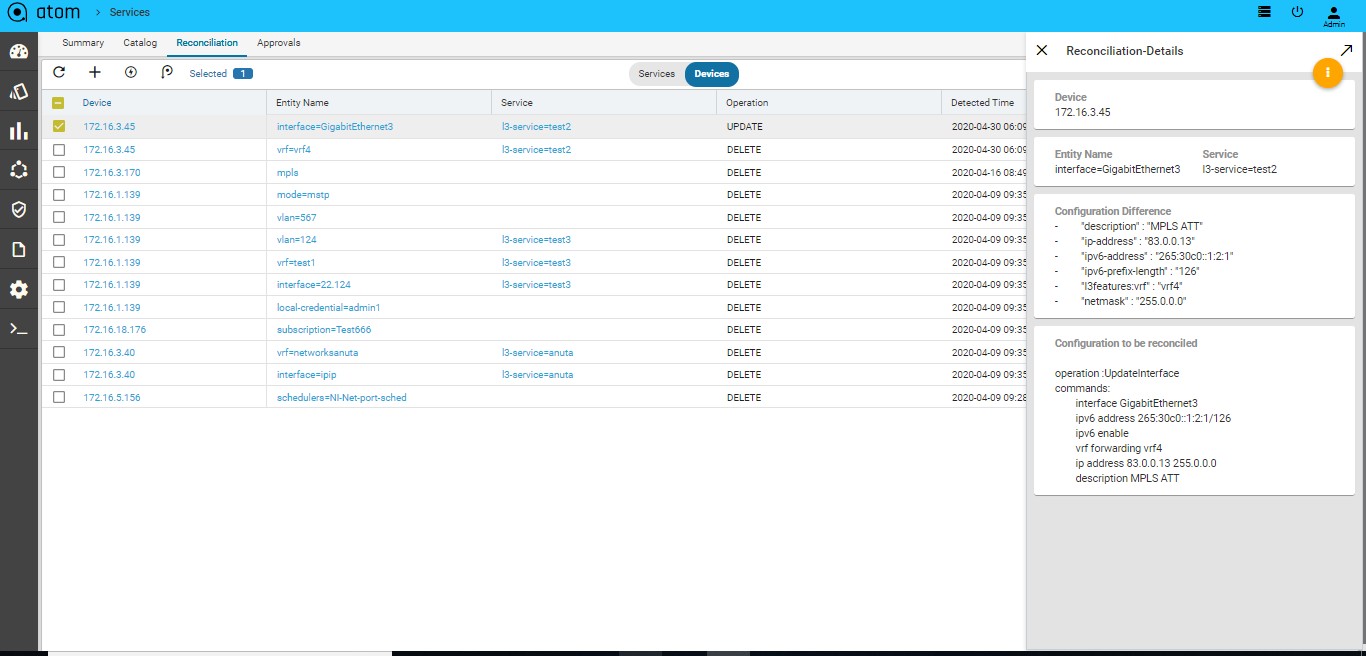Image resolution: width=1366 pixels, height=656 pixels.
Task: Switch to the Catalog tab
Action: pyautogui.click(x=140, y=43)
